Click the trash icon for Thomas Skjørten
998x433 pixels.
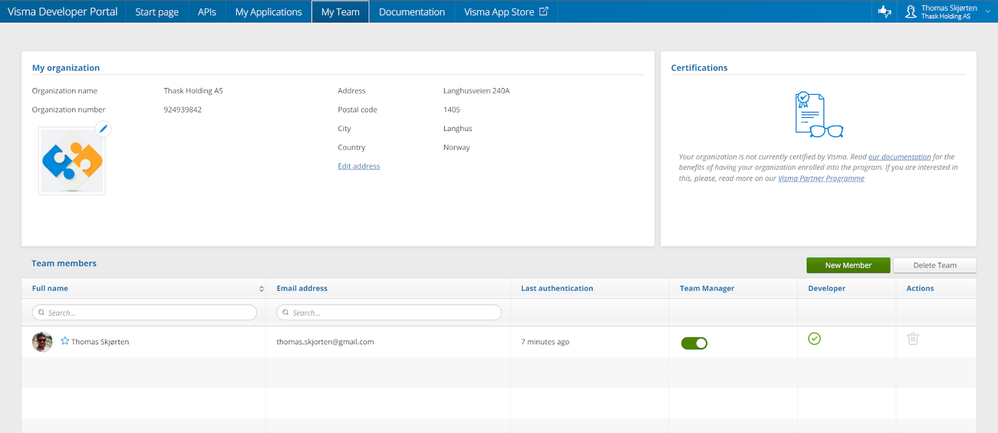tap(912, 340)
